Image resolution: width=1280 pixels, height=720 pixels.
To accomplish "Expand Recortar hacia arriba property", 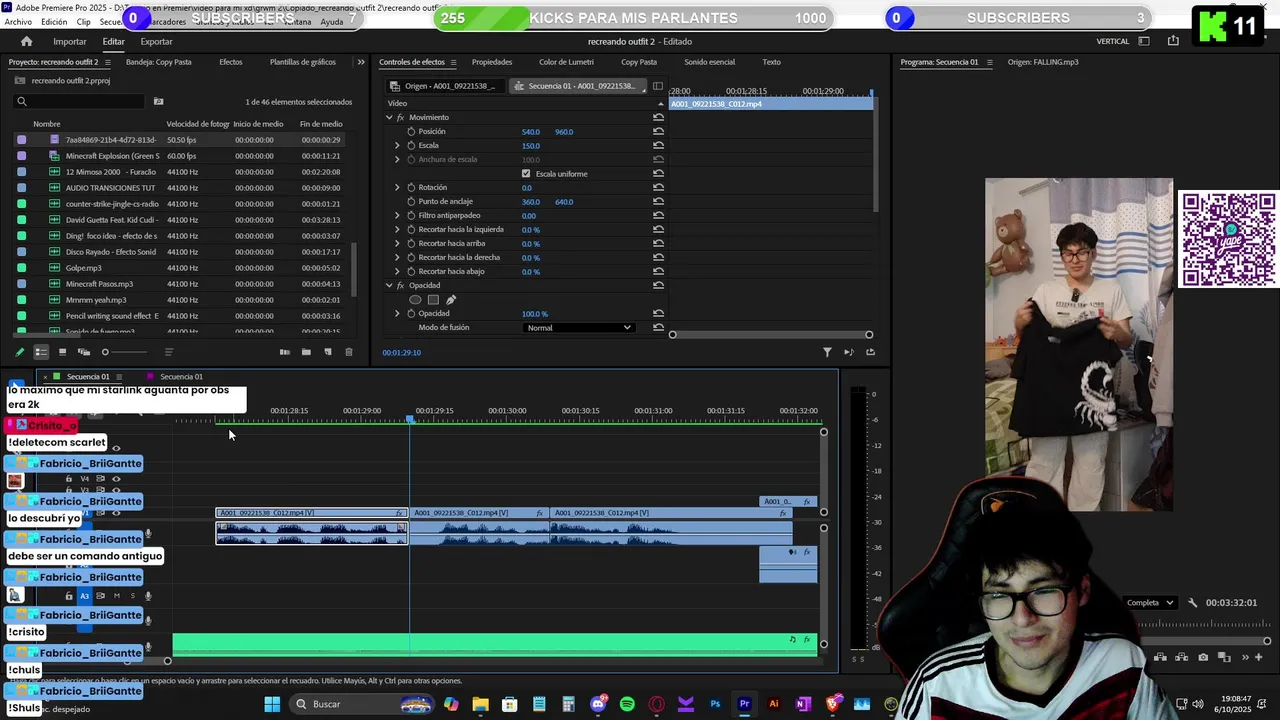I will click(397, 243).
